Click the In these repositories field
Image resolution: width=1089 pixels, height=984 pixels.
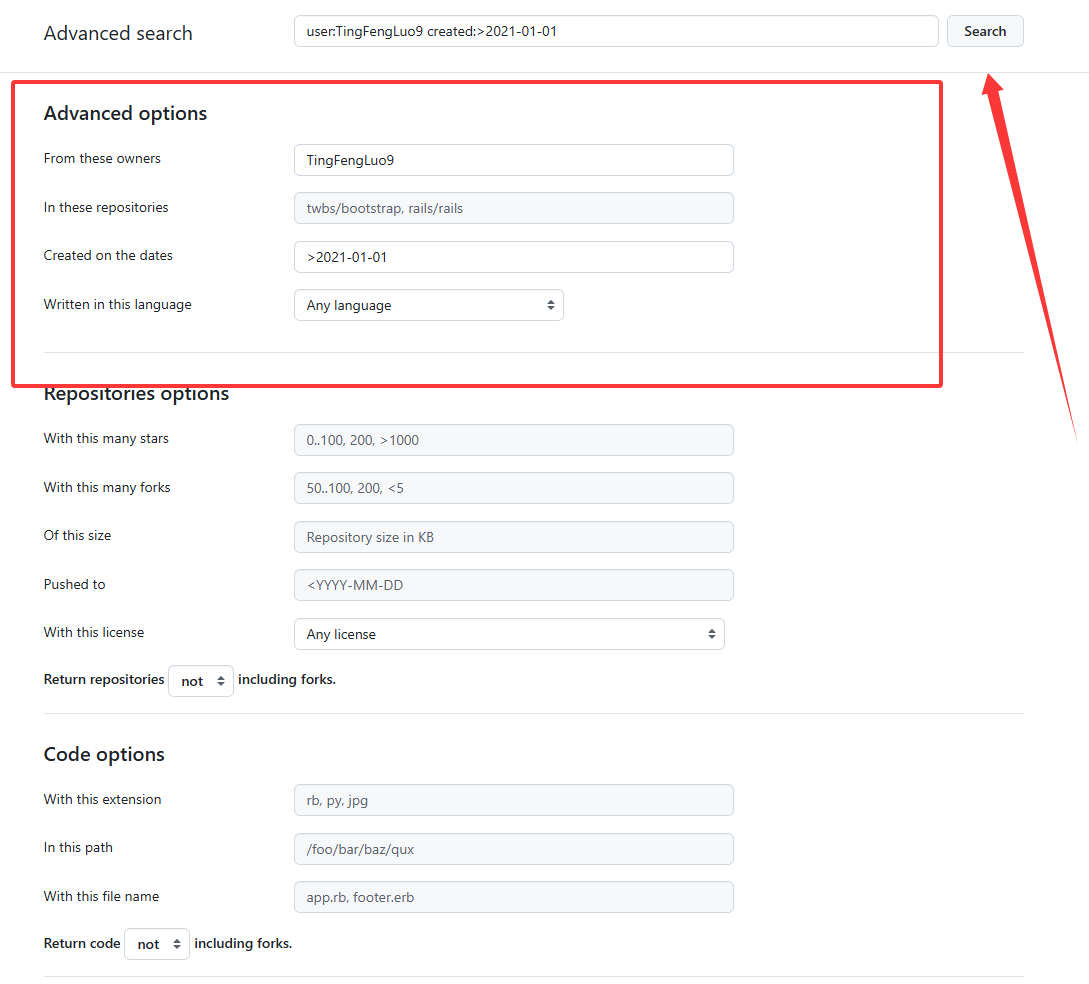[513, 208]
